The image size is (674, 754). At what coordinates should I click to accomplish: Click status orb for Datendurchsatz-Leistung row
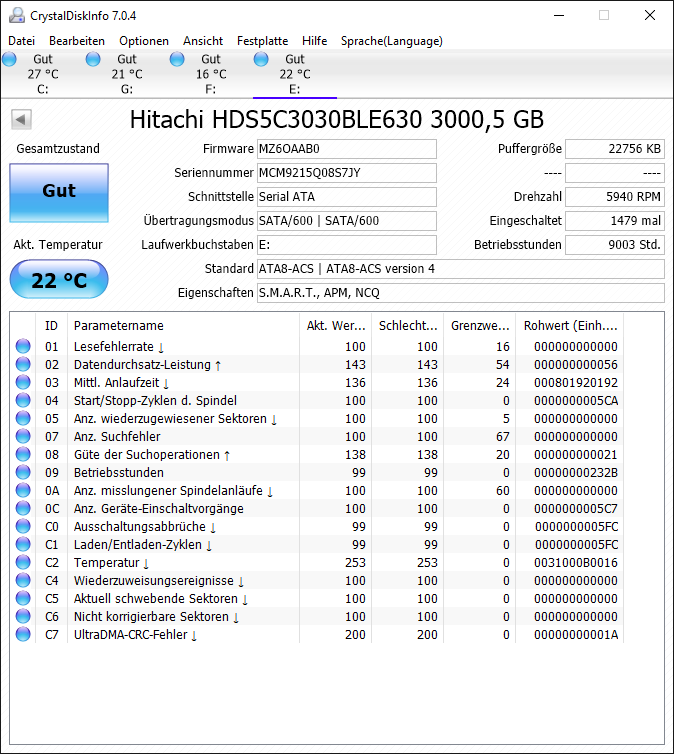pos(23,364)
